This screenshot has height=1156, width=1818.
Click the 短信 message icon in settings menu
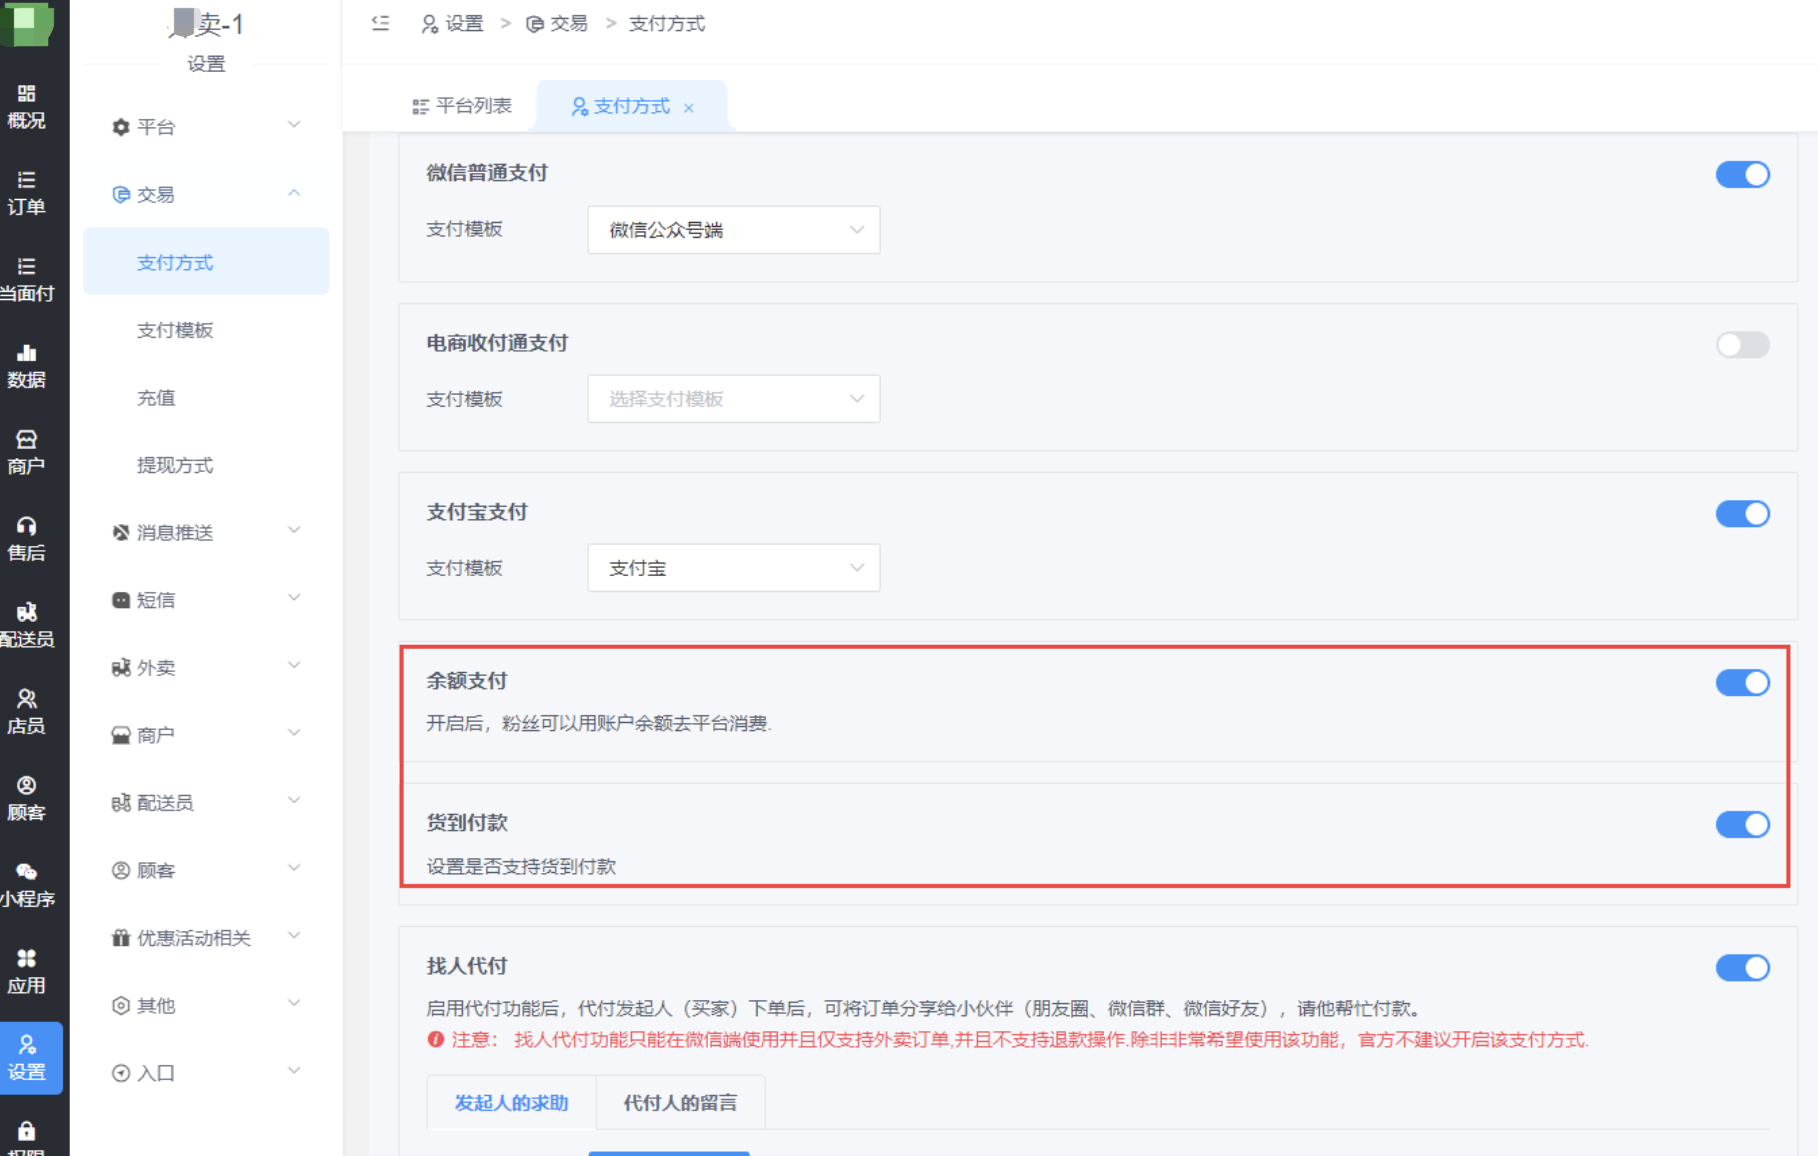click(121, 600)
